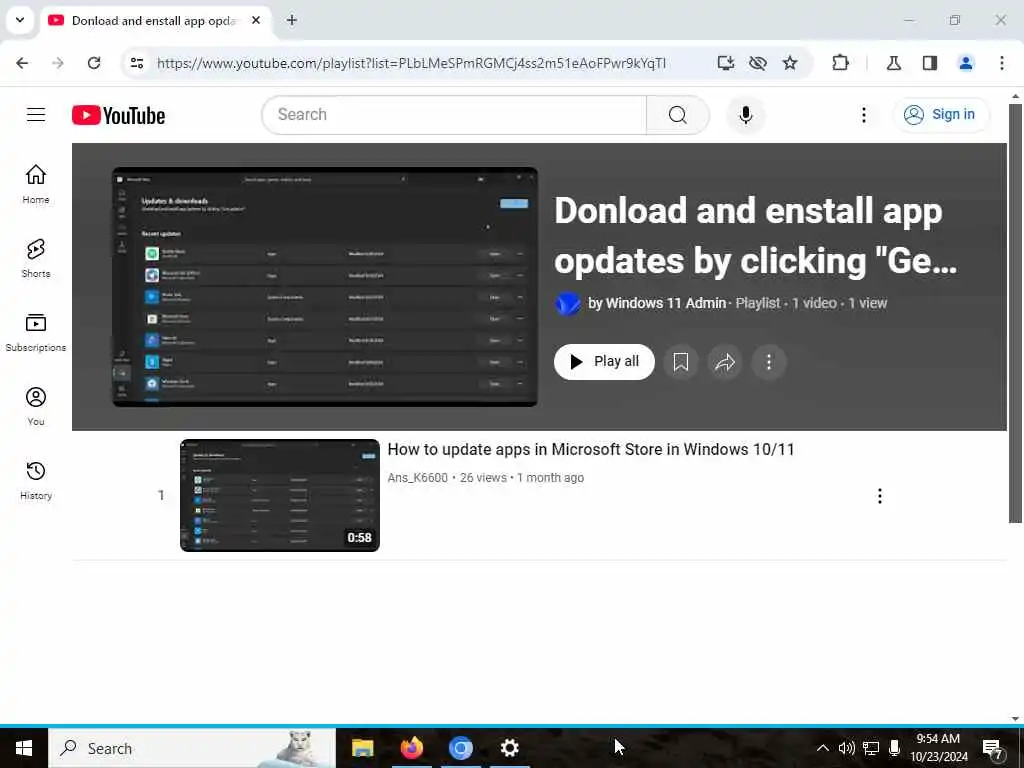Viewport: 1024px width, 768px height.
Task: Open Shorts from sidebar
Action: pyautogui.click(x=36, y=258)
